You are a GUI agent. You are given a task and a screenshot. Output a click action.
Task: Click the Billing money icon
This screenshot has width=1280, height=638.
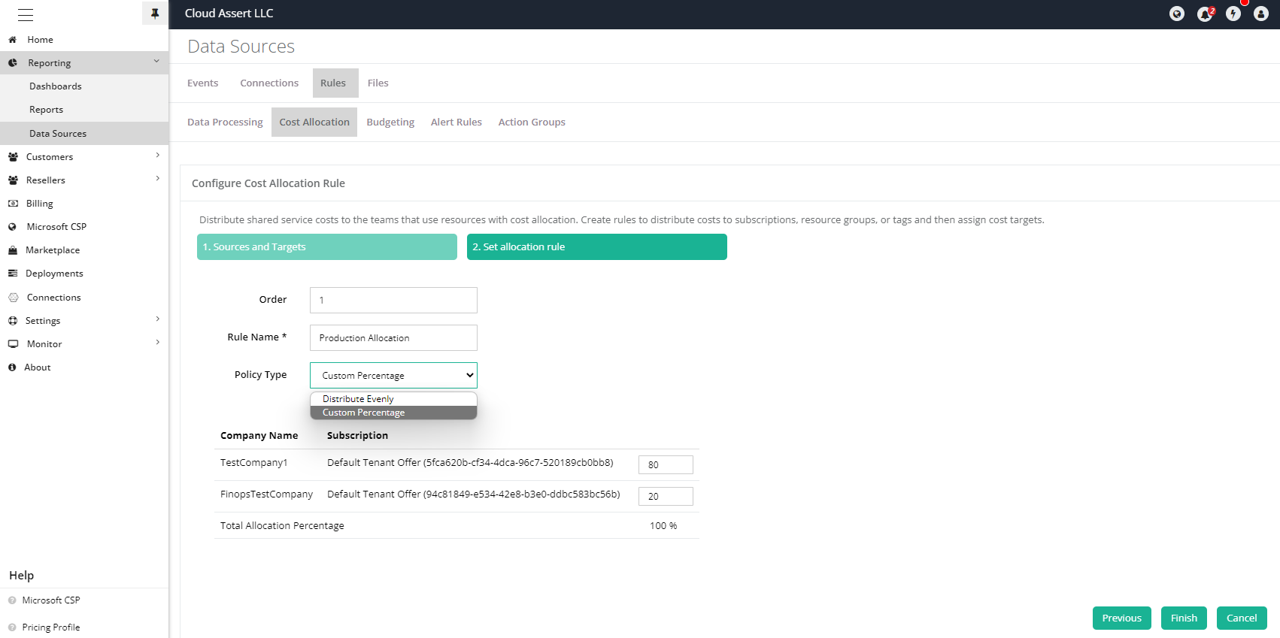(13, 204)
